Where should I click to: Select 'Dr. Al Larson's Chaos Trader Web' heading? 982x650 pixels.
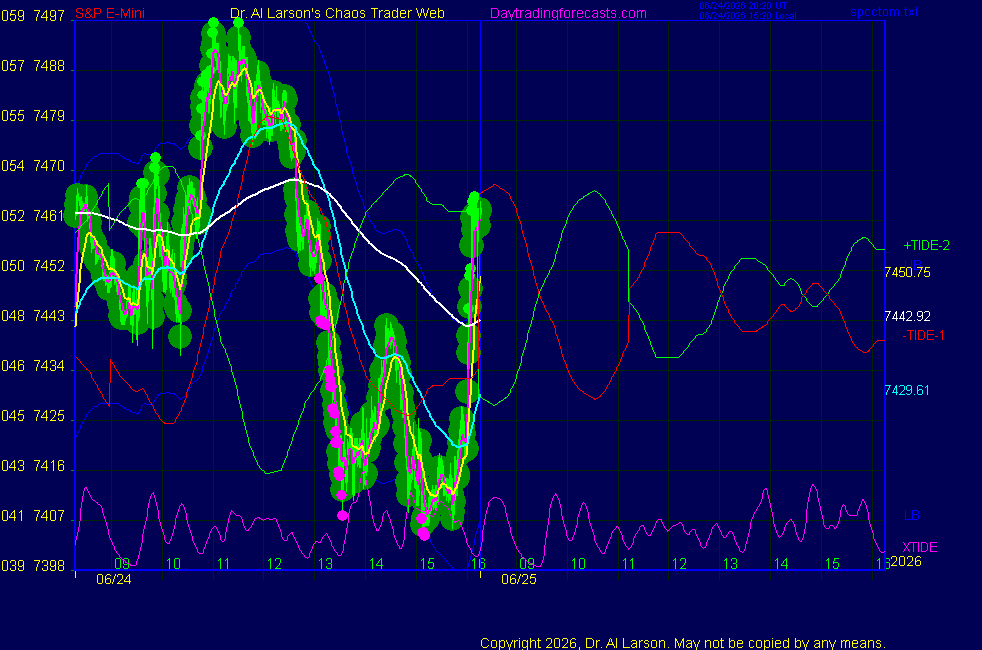[x=337, y=13]
